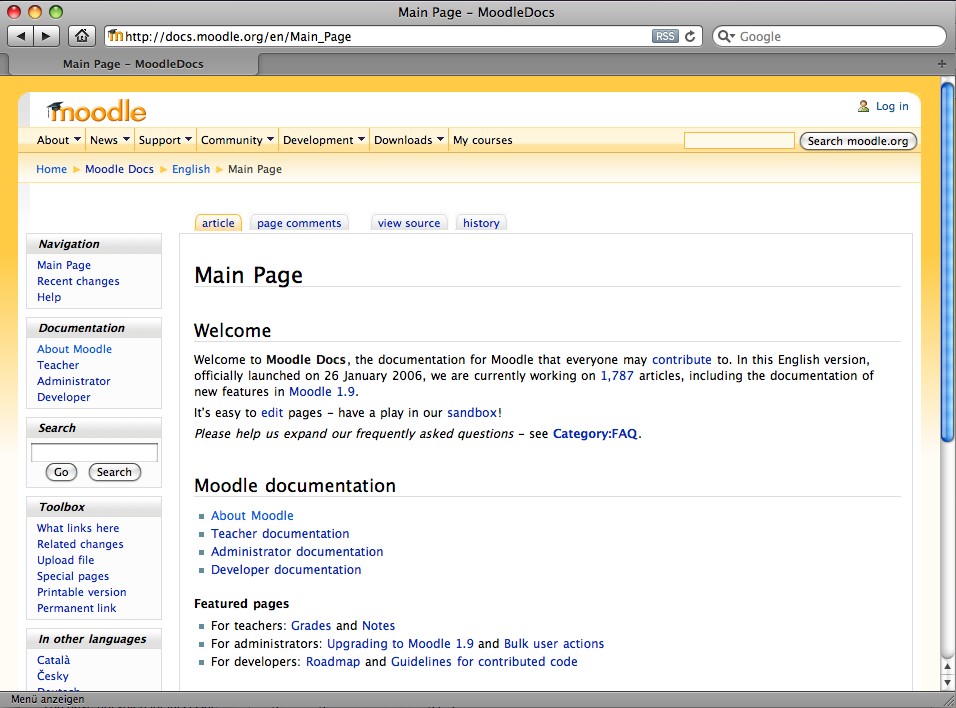Click the 1,787 articles link
956x708 pixels.
617,375
